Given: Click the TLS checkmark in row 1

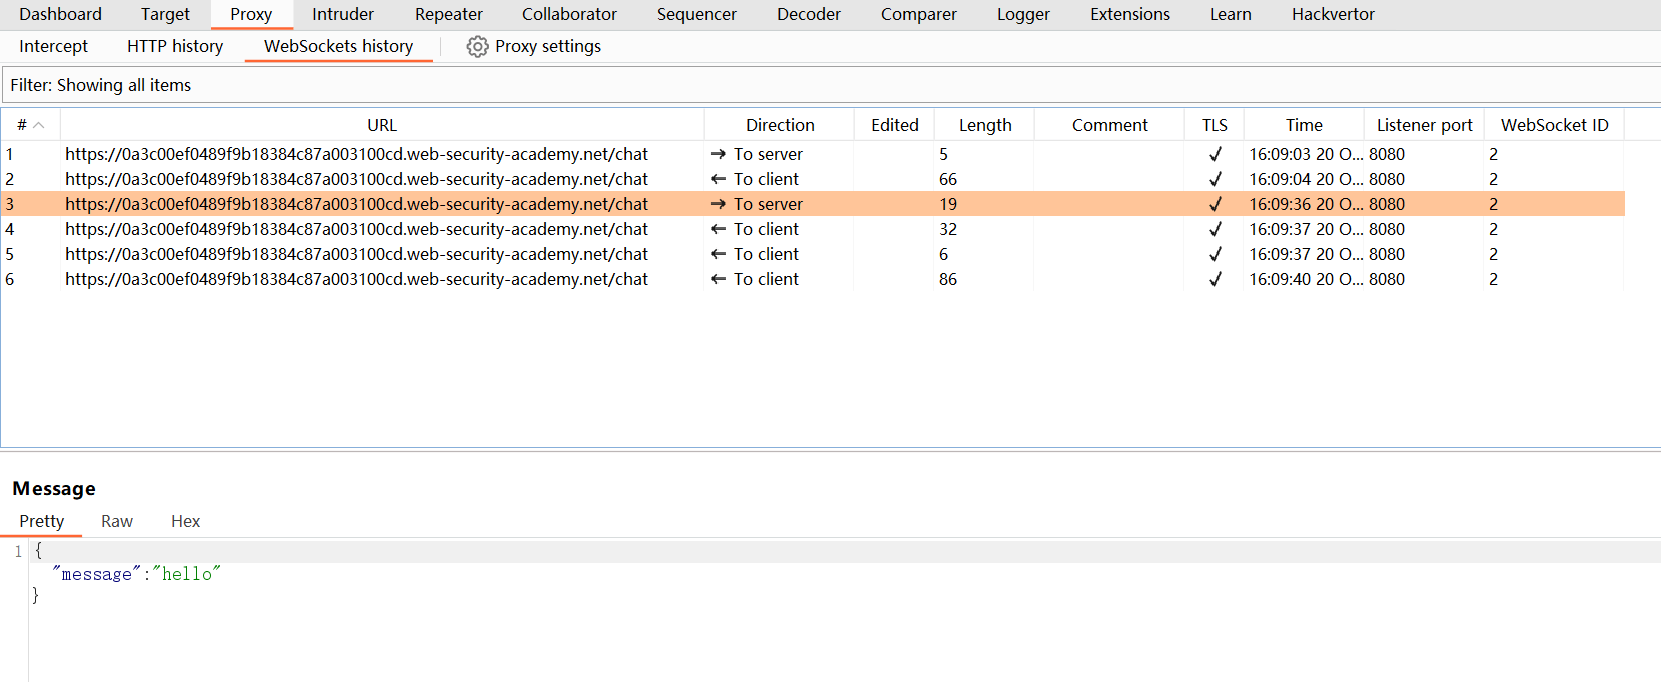Looking at the screenshot, I should [x=1215, y=154].
